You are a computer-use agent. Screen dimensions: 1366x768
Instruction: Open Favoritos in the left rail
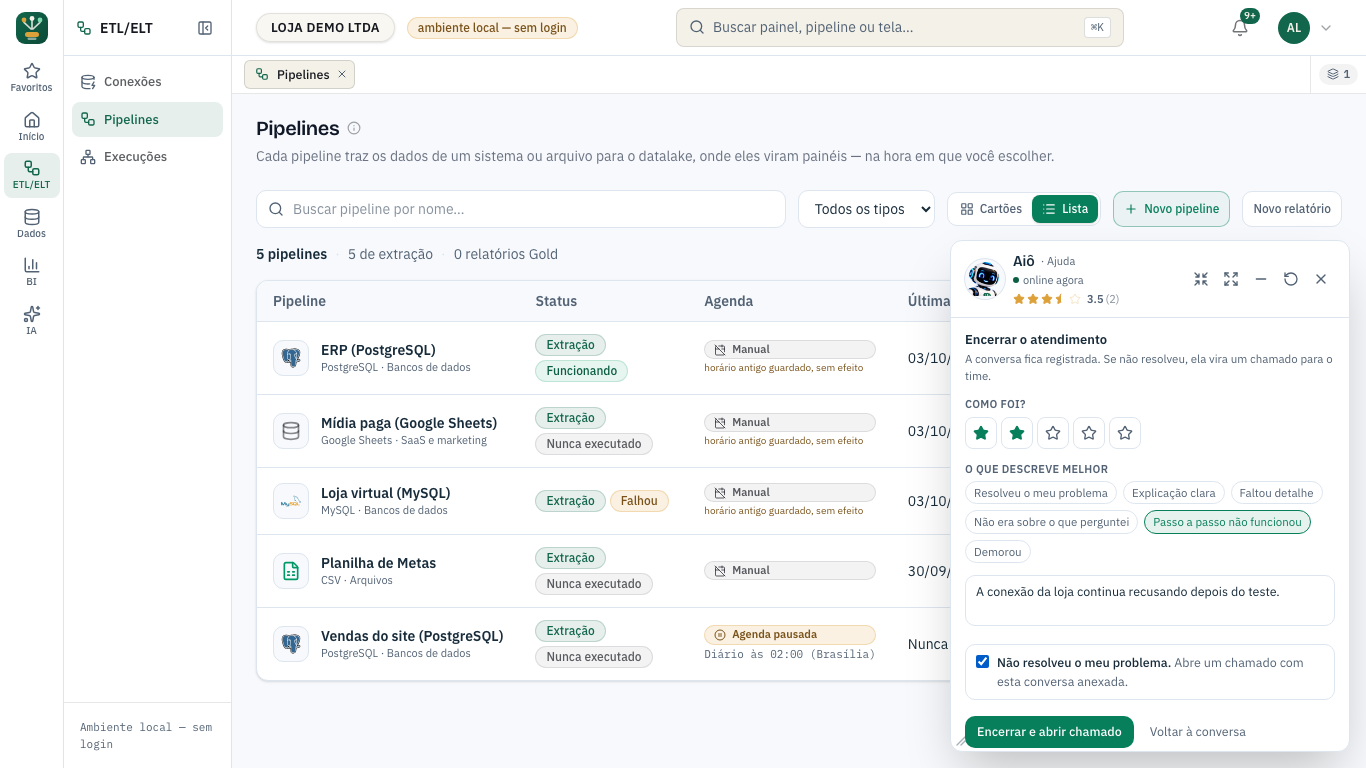32,78
